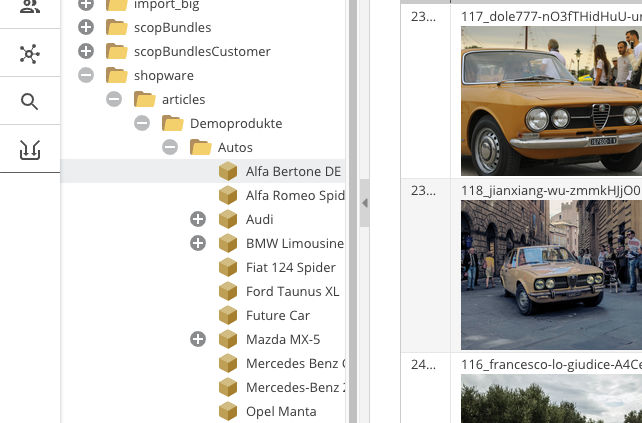Open Mazda MX-5 product label
Viewport: 642px width, 423px height.
283,339
